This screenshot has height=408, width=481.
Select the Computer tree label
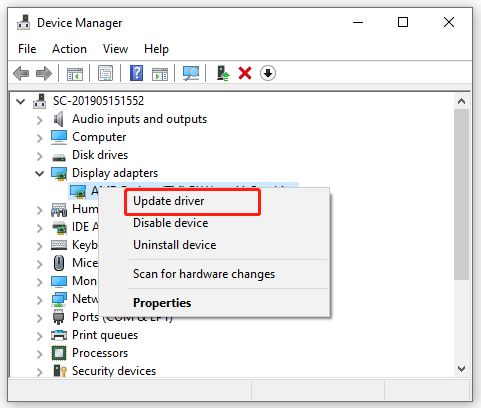pos(99,137)
